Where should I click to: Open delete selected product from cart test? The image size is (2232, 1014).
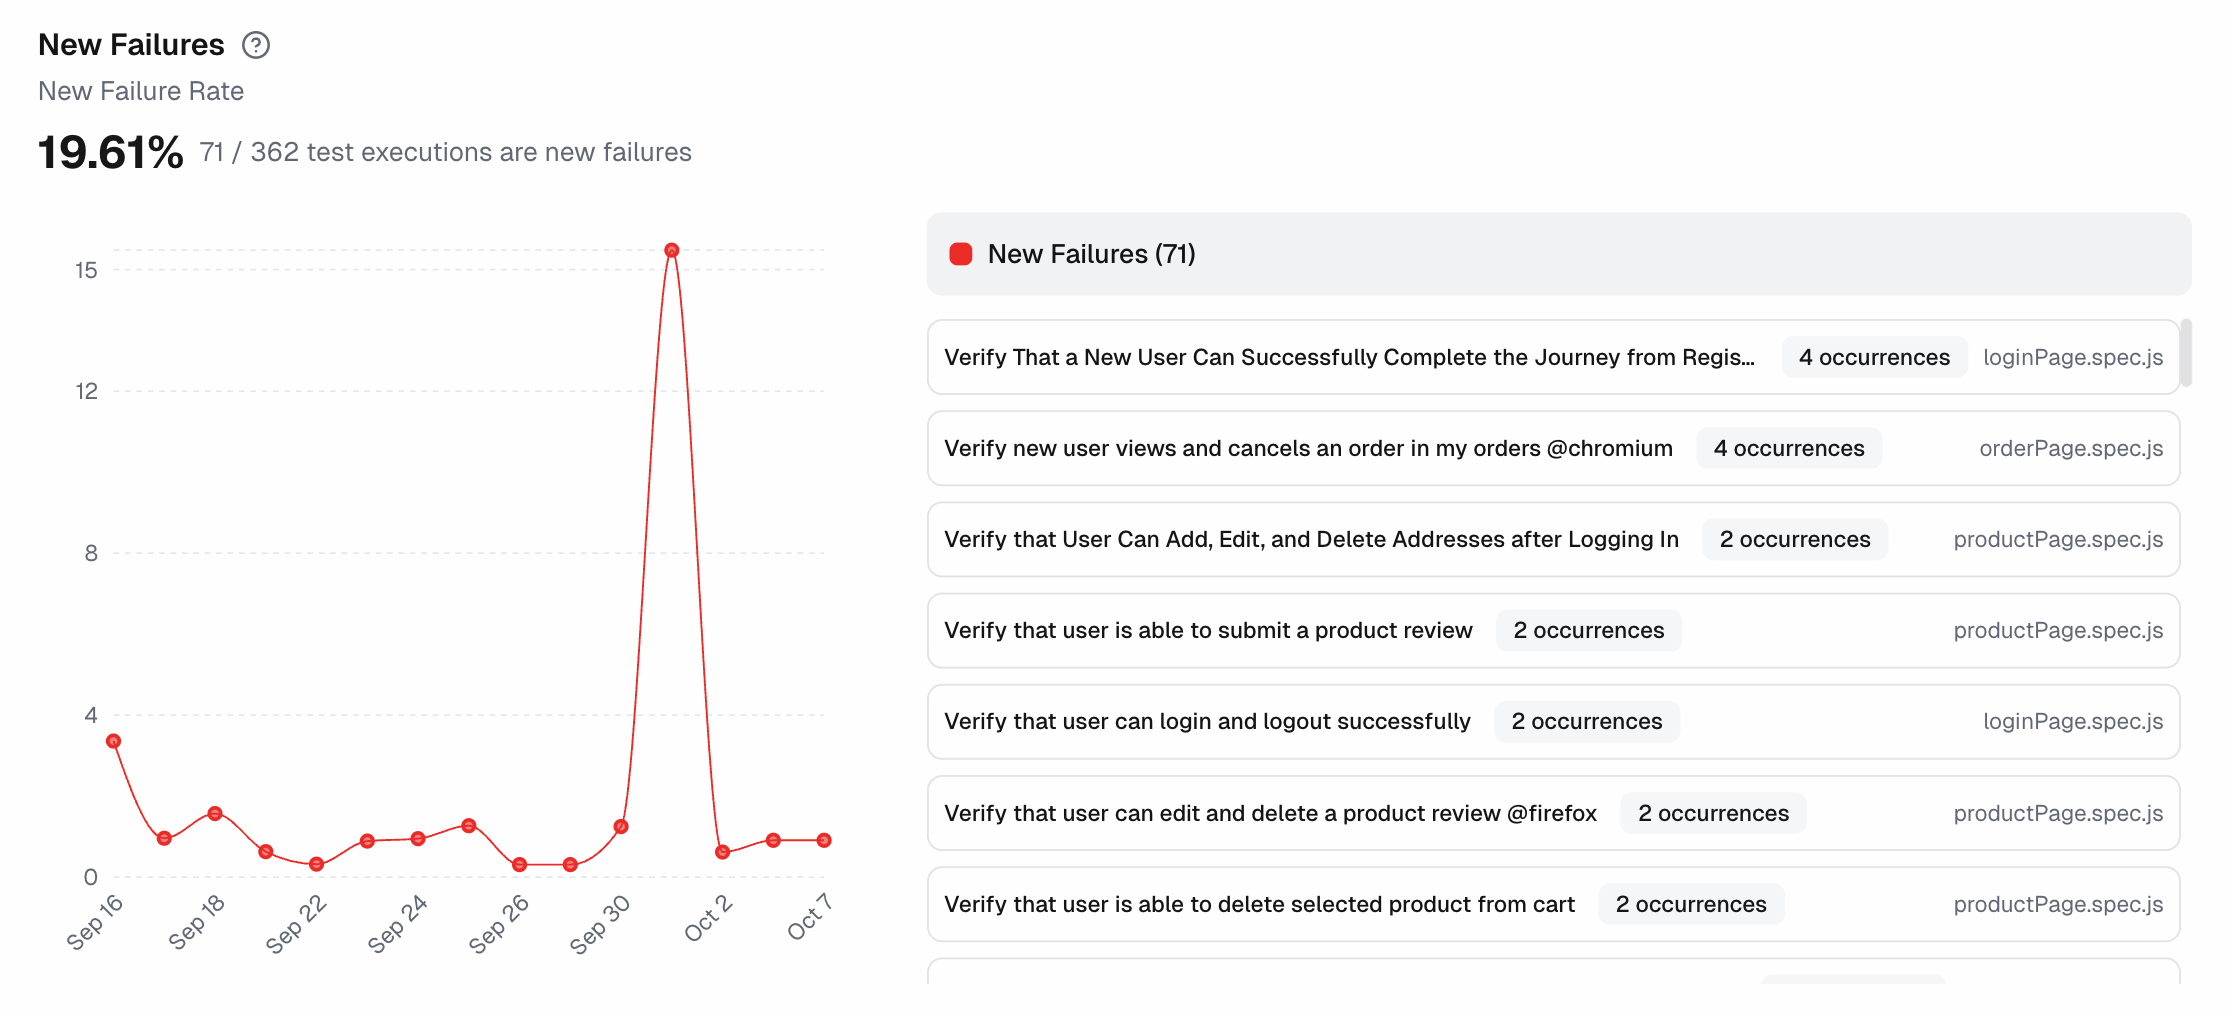[1259, 905]
